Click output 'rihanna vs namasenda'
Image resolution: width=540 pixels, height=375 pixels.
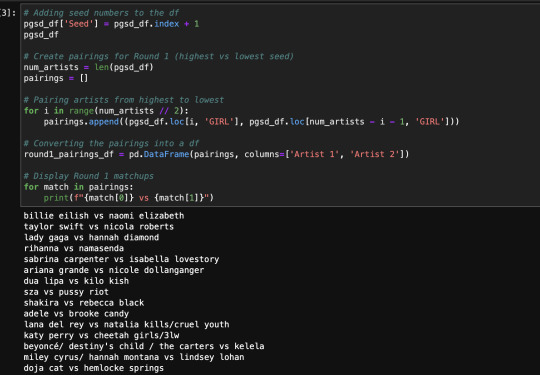[74, 248]
